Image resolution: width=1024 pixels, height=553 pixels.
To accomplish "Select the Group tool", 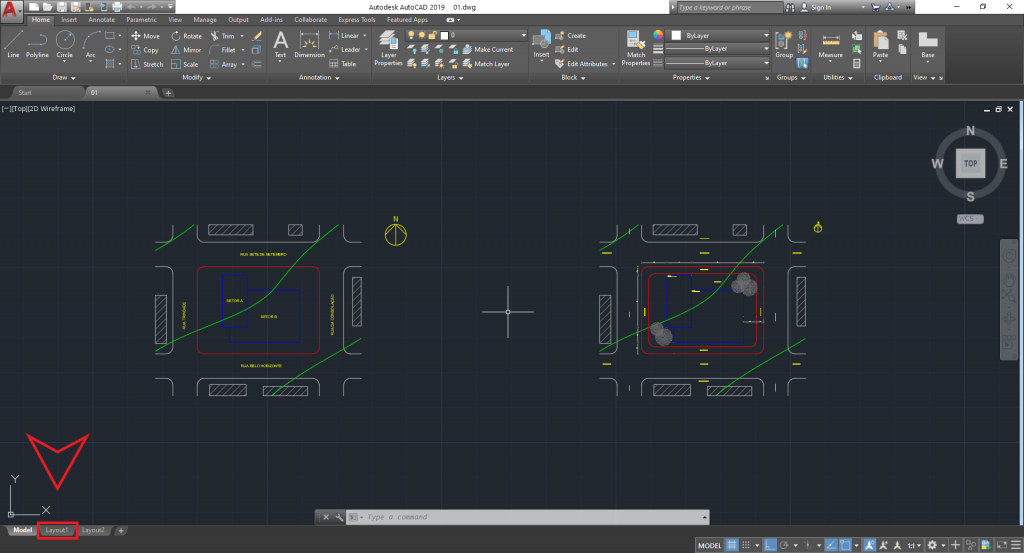I will (x=784, y=44).
